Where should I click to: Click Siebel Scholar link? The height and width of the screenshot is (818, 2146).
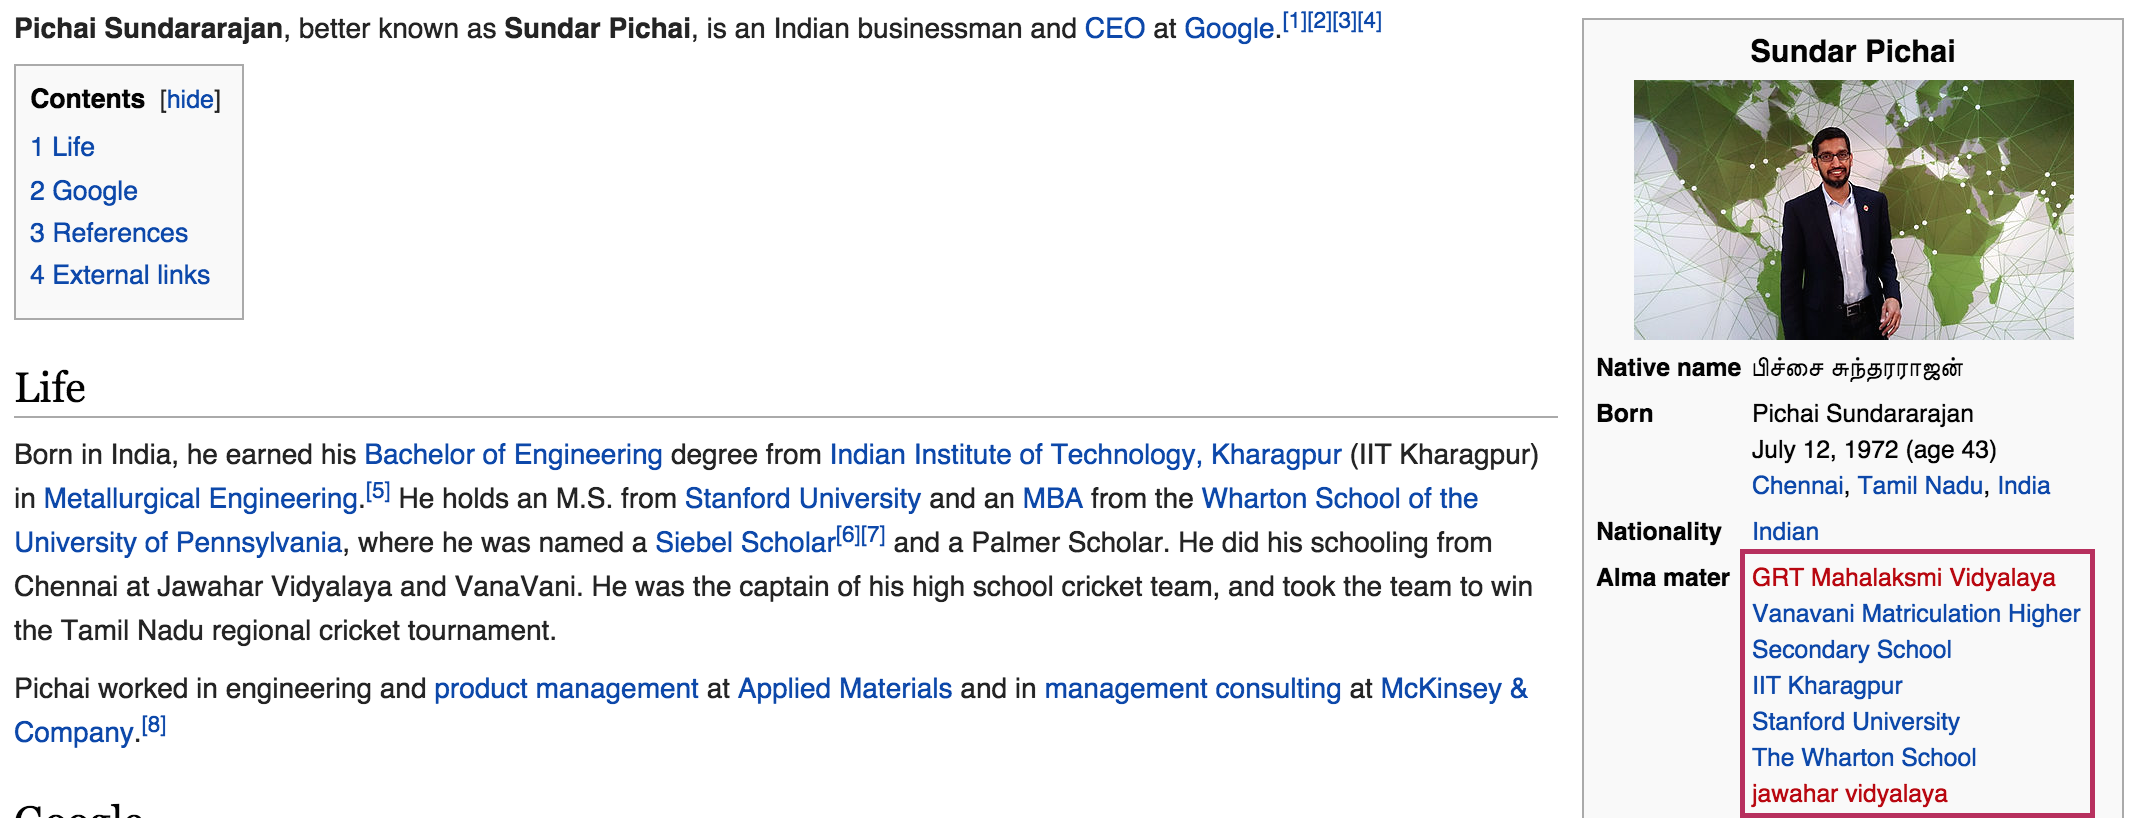click(745, 543)
